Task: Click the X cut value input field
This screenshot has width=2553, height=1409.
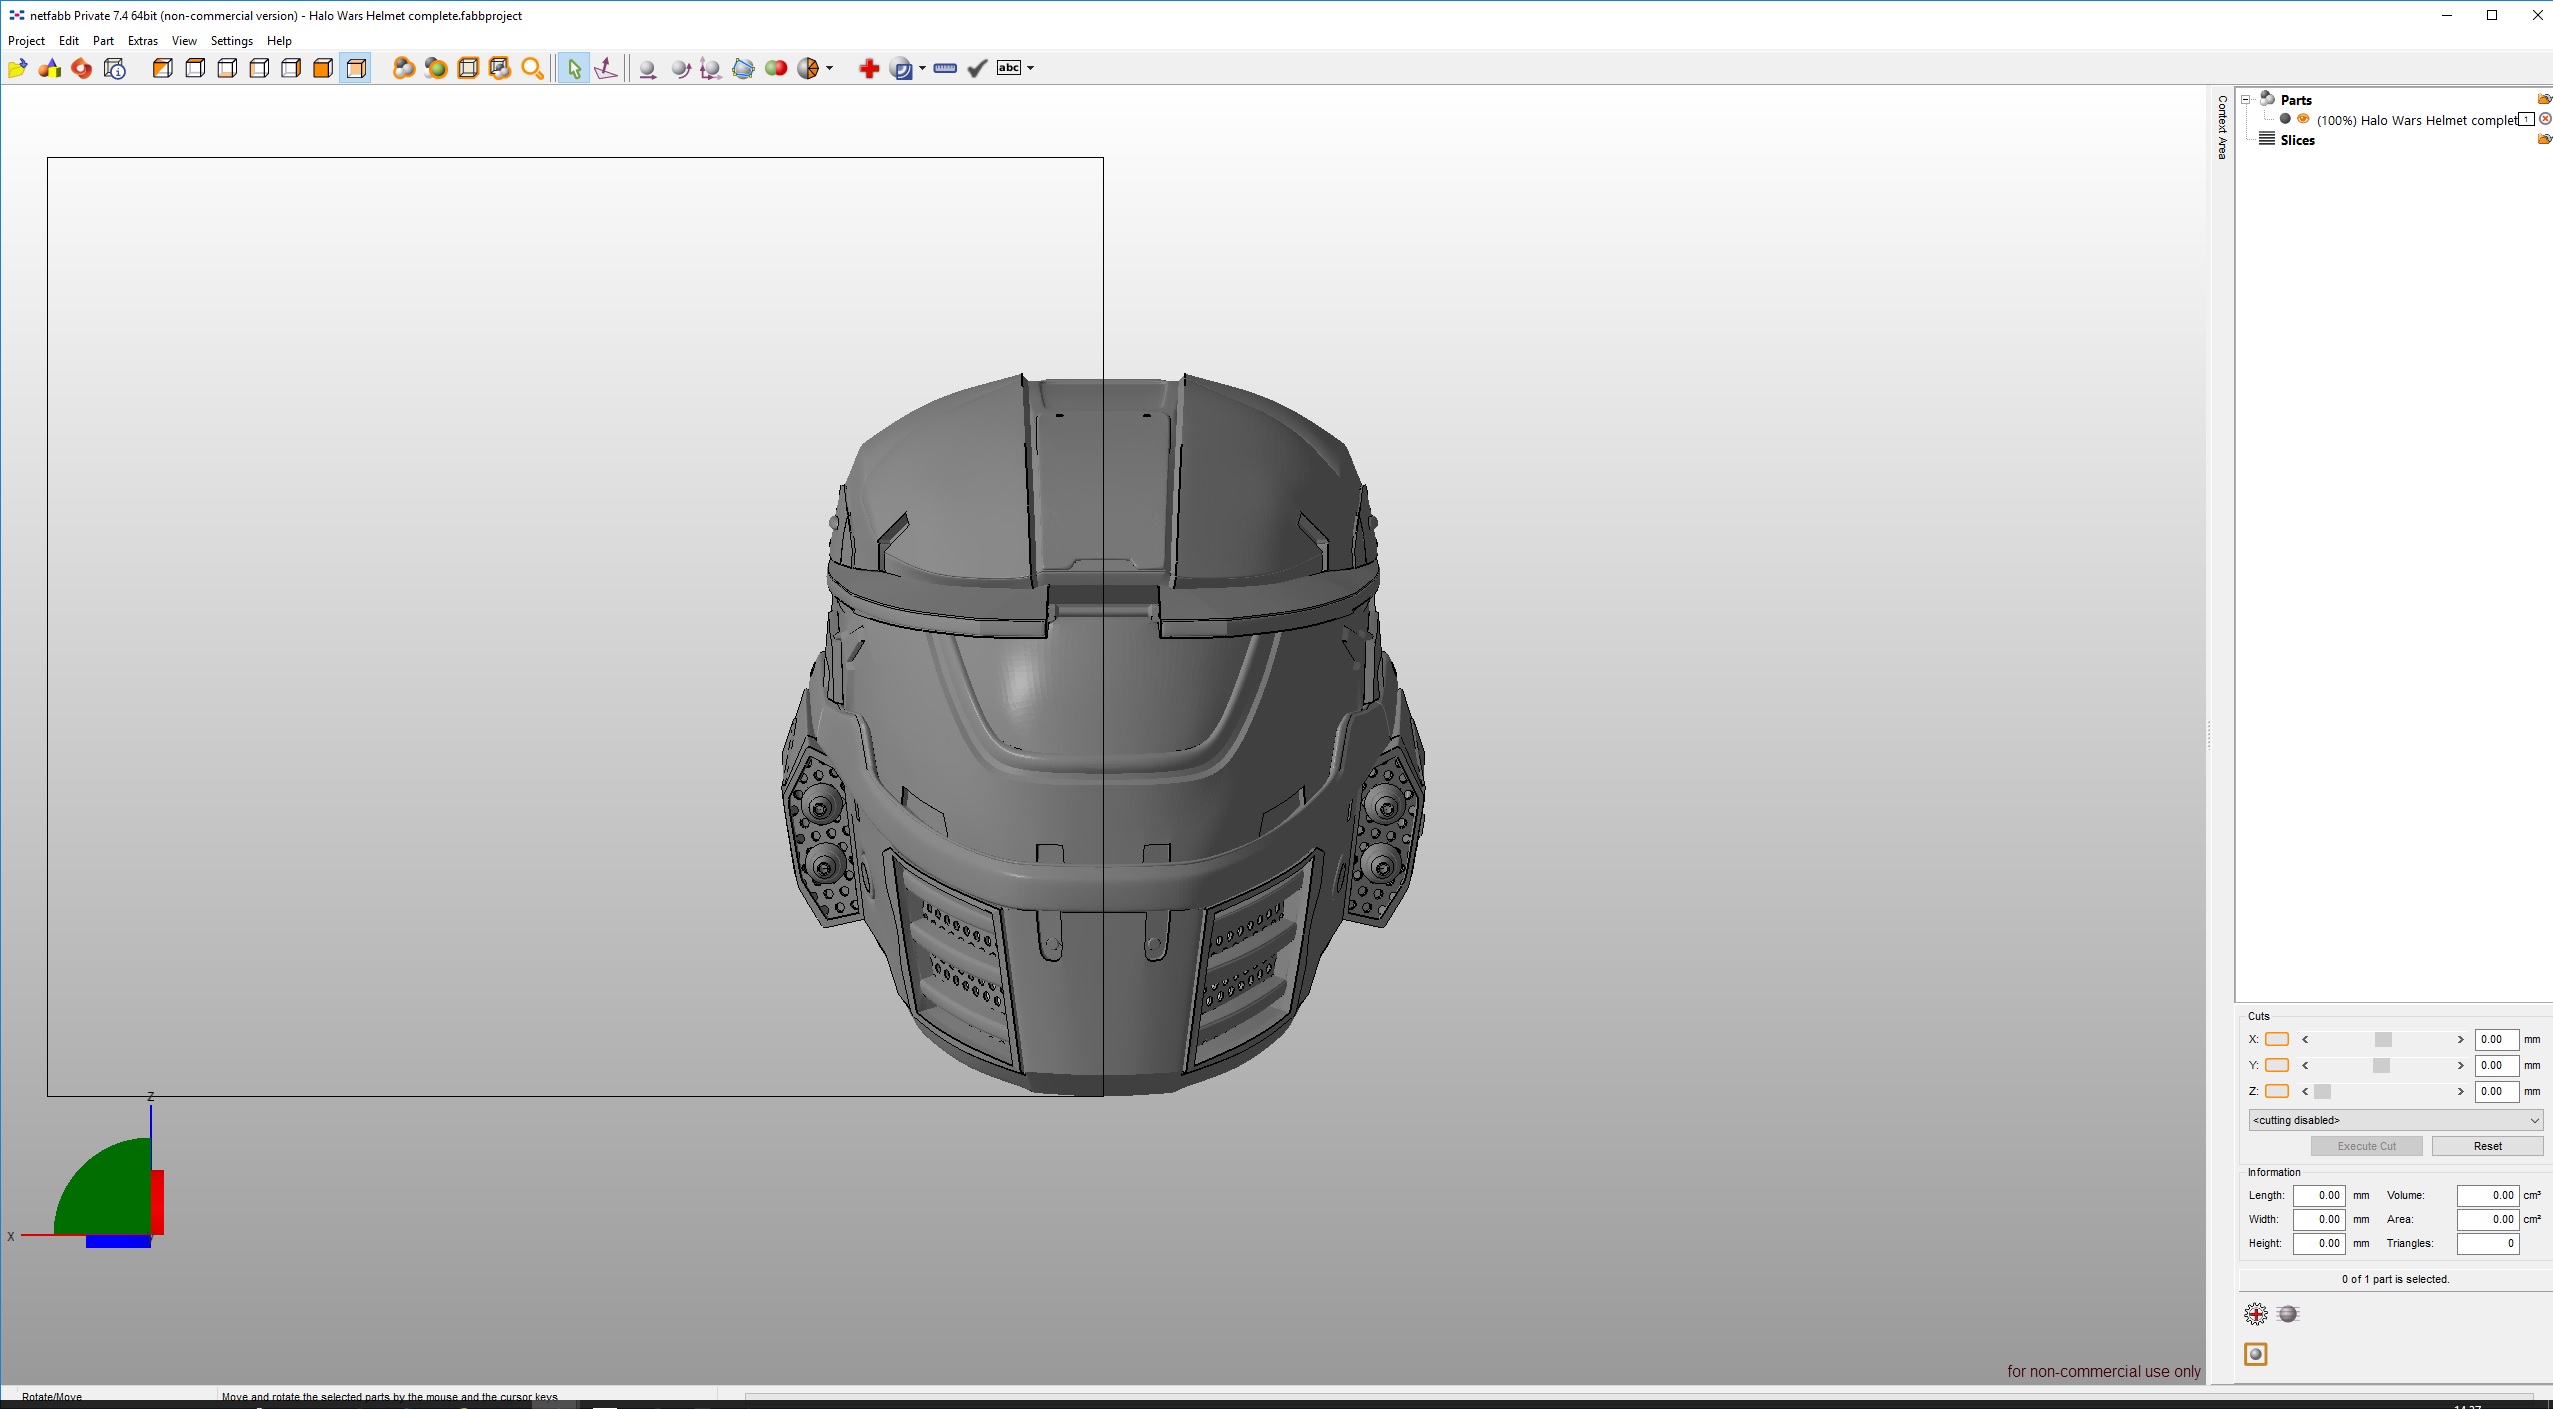Action: pyautogui.click(x=2495, y=1039)
